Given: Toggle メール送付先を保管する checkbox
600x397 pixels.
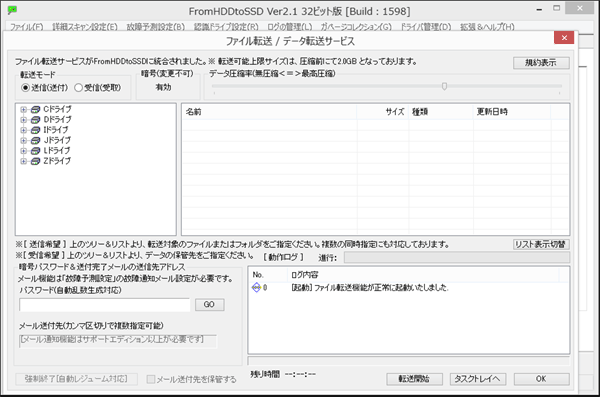Looking at the screenshot, I should [151, 379].
